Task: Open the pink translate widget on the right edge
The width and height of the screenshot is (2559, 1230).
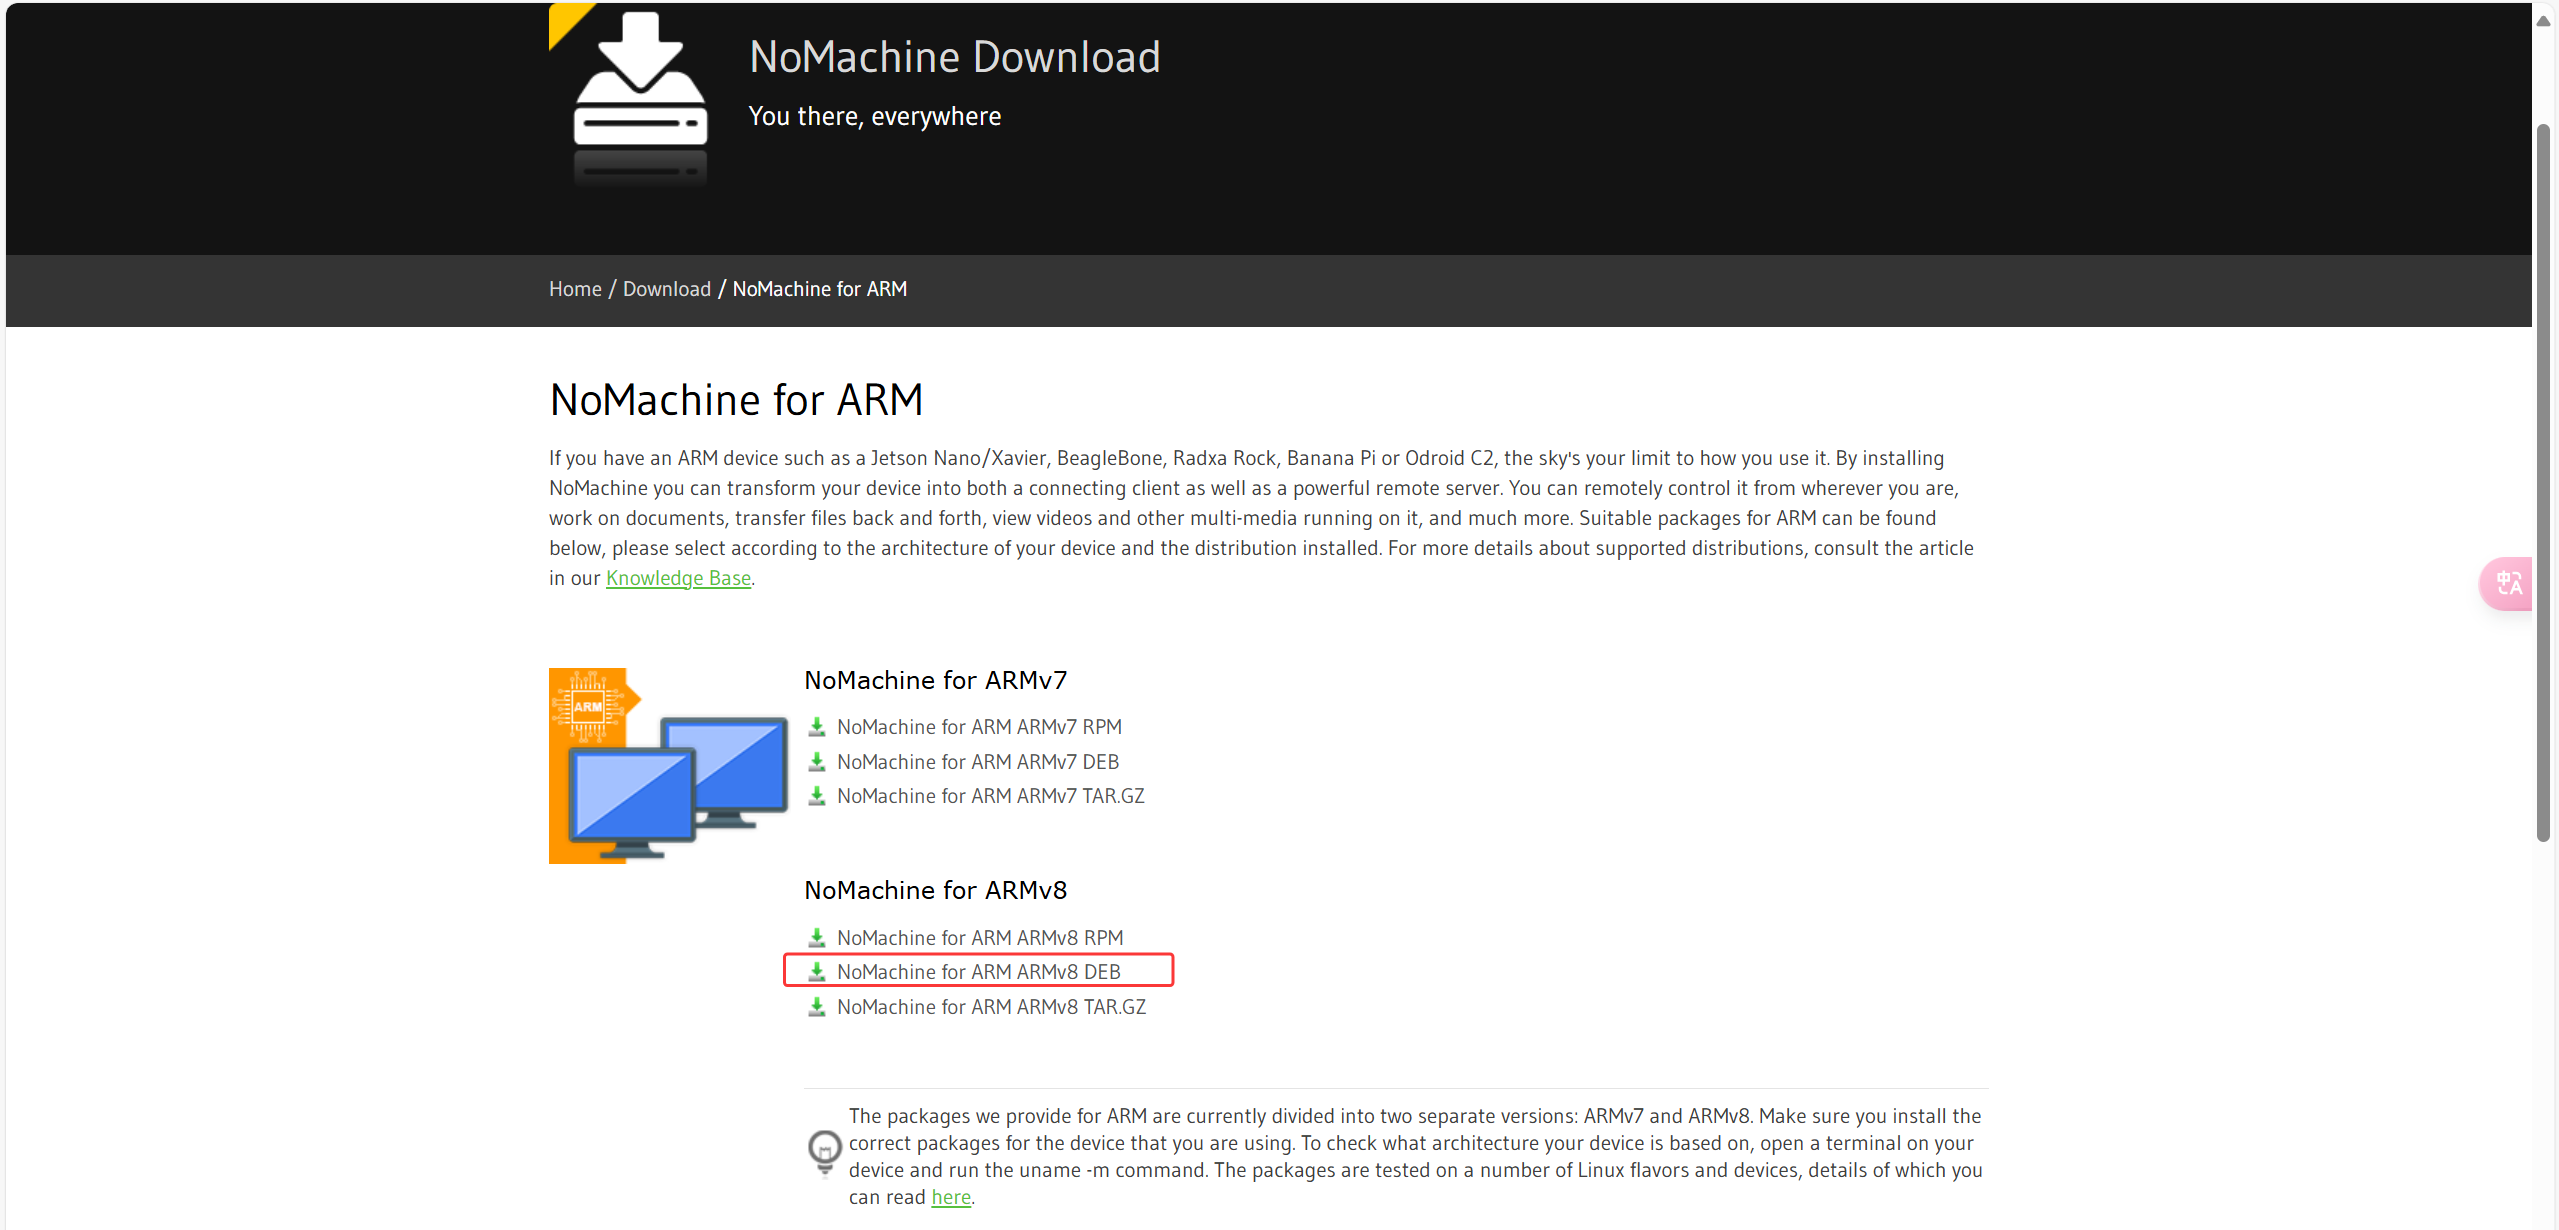Action: [x=2508, y=583]
